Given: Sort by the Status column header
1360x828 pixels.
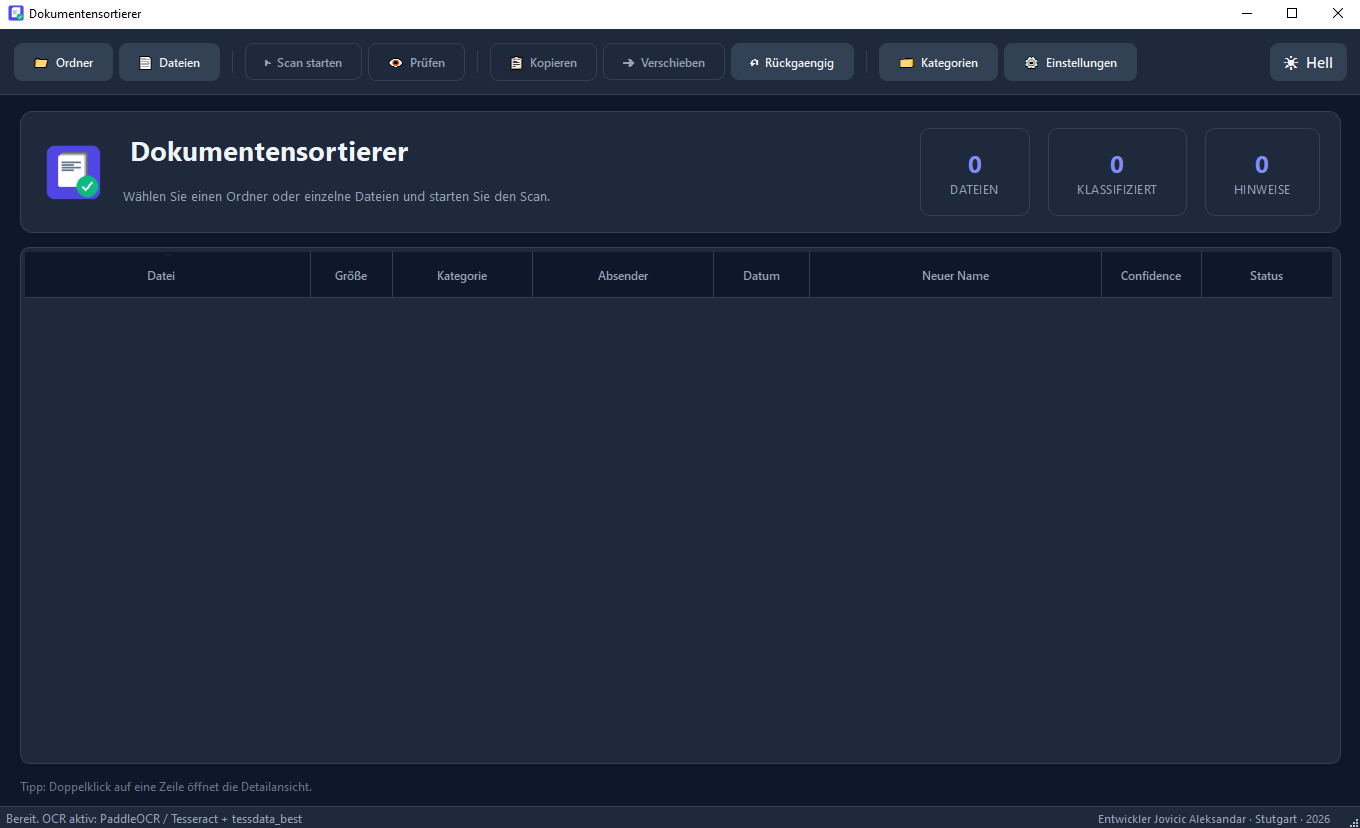Looking at the screenshot, I should pyautogui.click(x=1266, y=275).
